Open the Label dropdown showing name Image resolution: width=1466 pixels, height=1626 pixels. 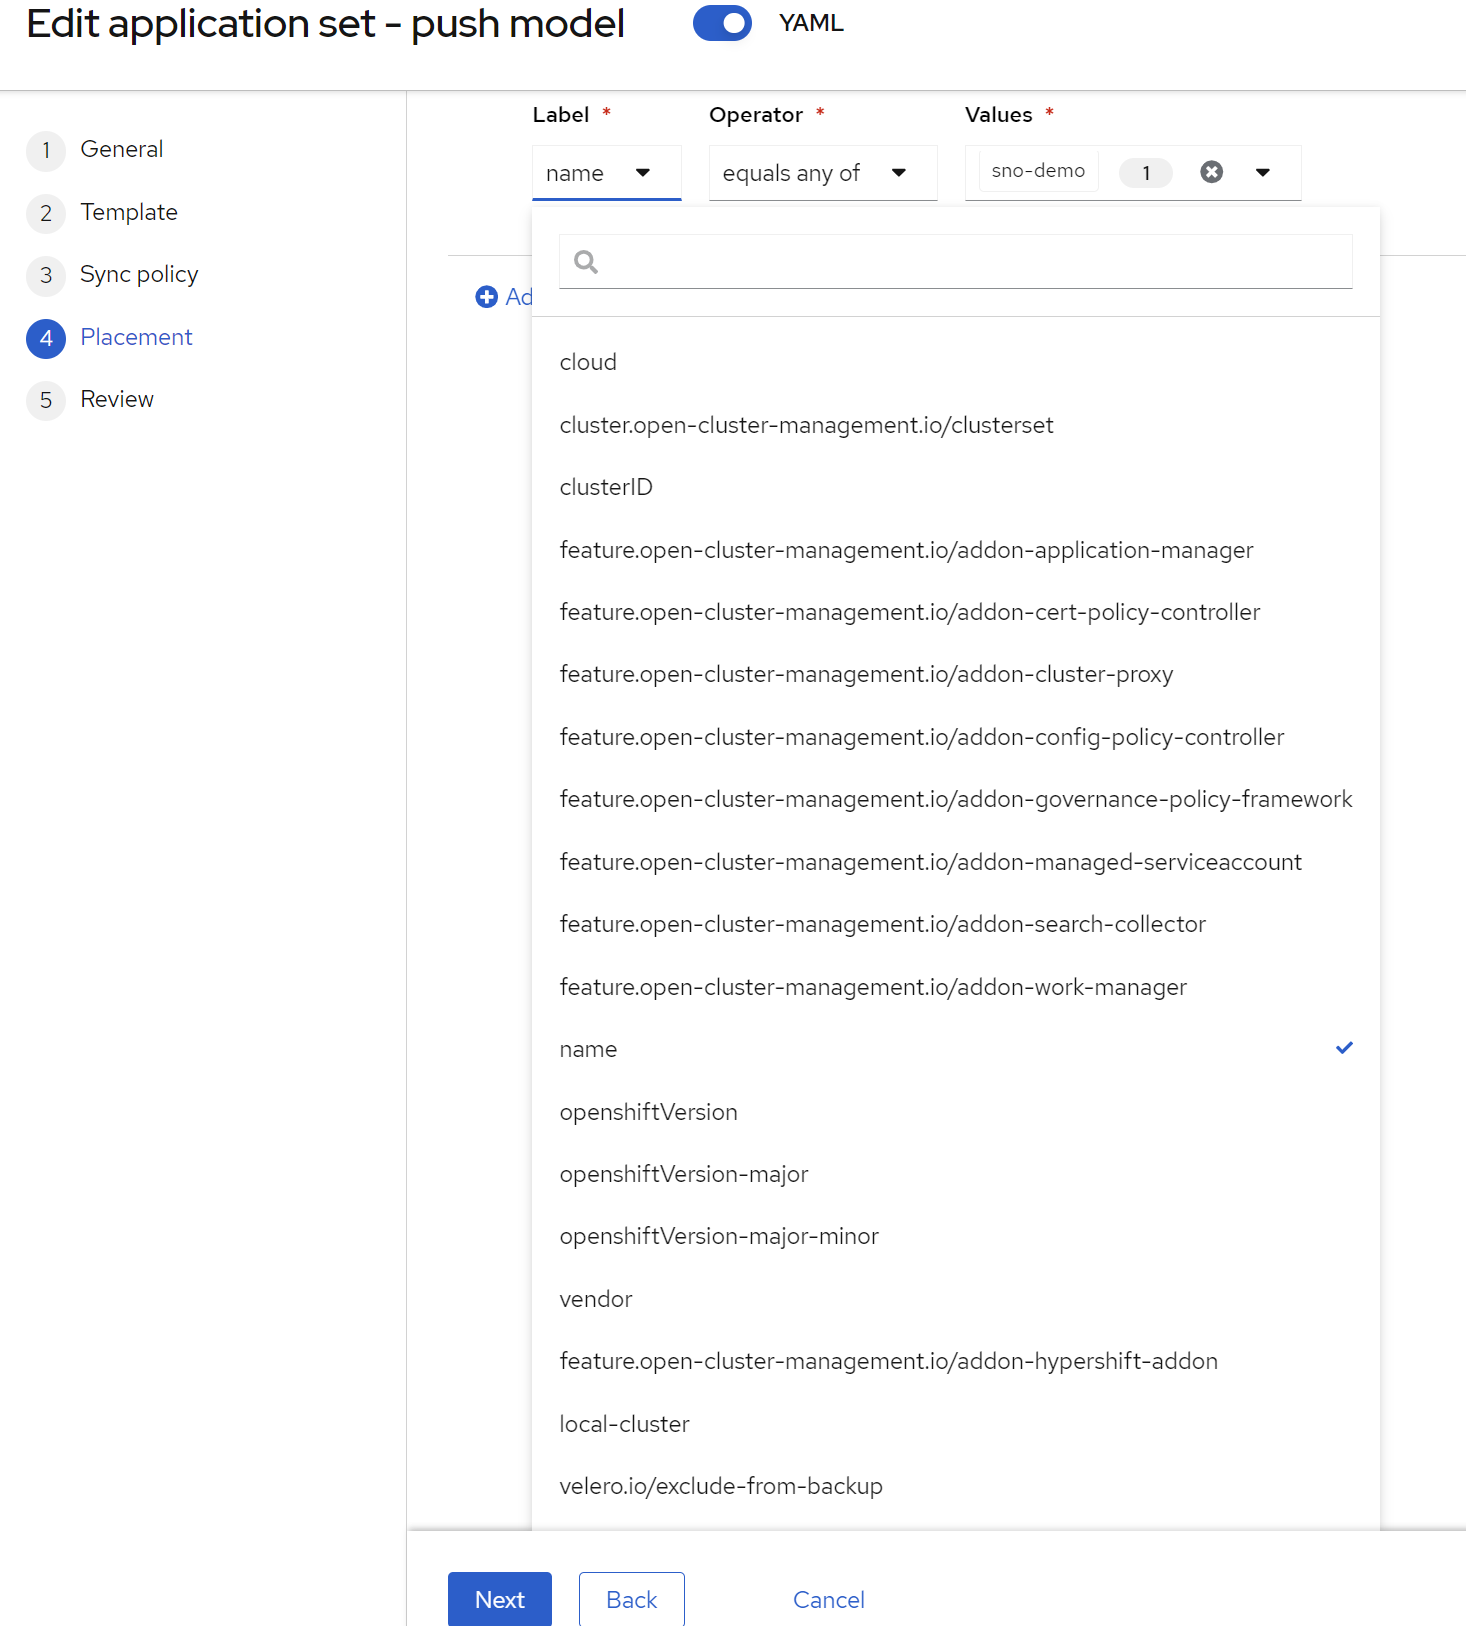pyautogui.click(x=606, y=173)
